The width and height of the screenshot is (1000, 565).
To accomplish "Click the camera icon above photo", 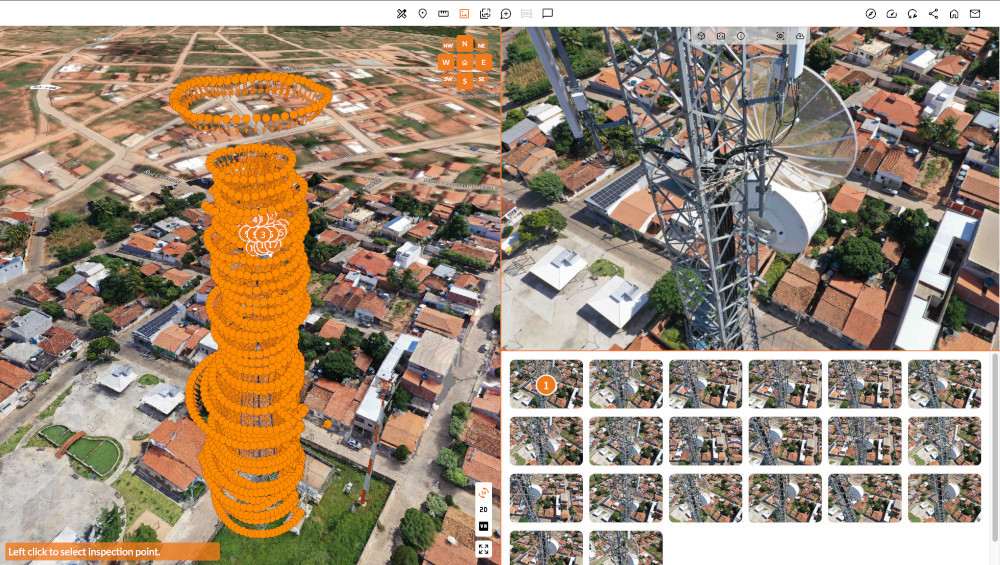I will point(721,36).
